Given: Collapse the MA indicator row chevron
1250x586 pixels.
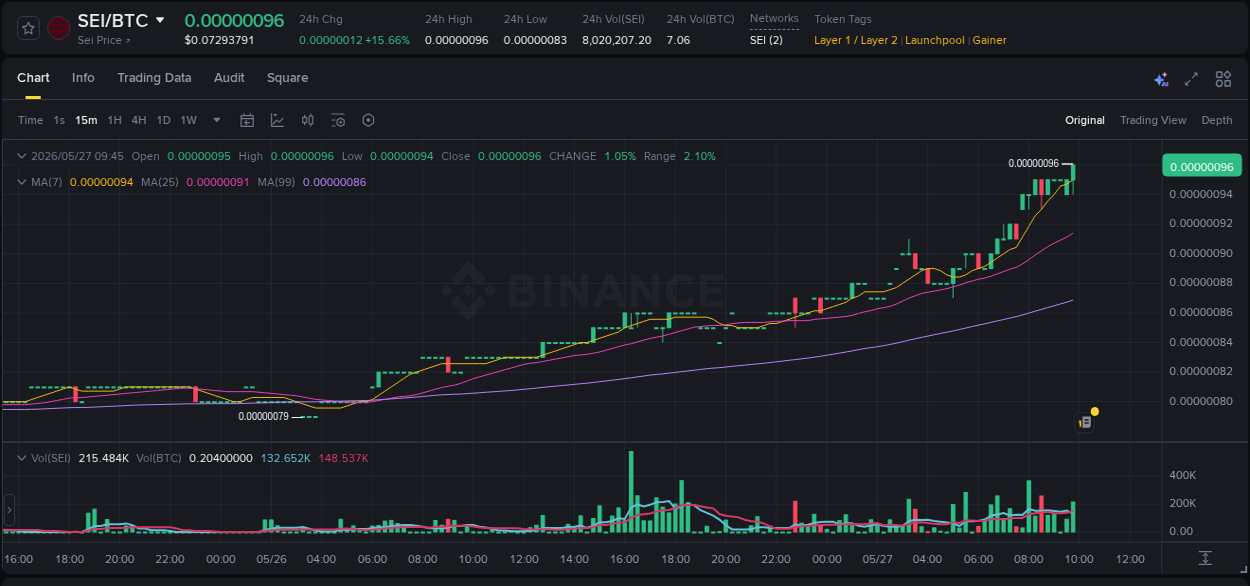Looking at the screenshot, I should click(x=22, y=182).
